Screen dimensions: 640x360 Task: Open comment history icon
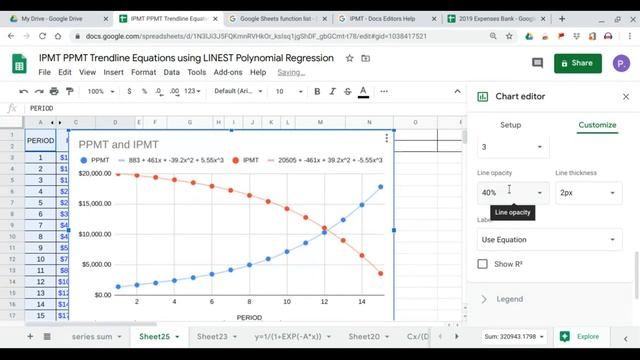click(x=538, y=63)
